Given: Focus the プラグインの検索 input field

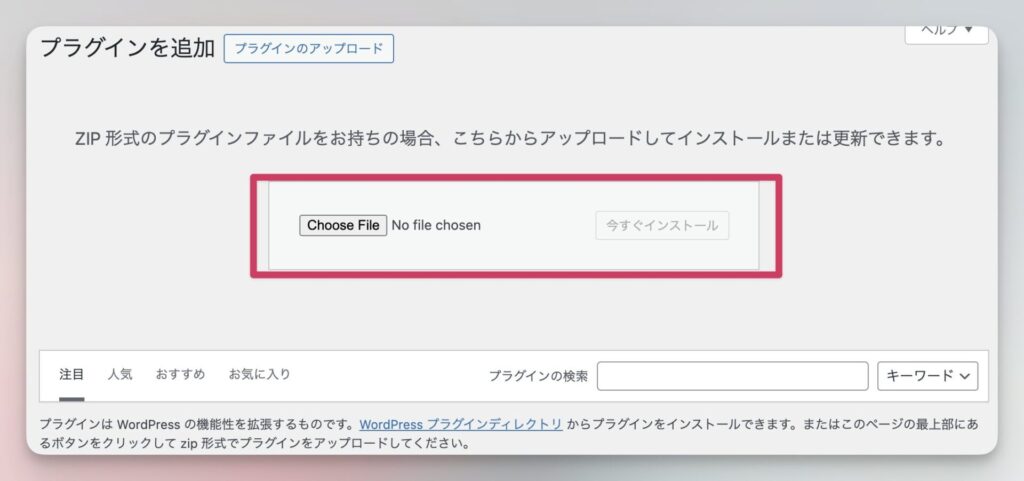Looking at the screenshot, I should 733,376.
